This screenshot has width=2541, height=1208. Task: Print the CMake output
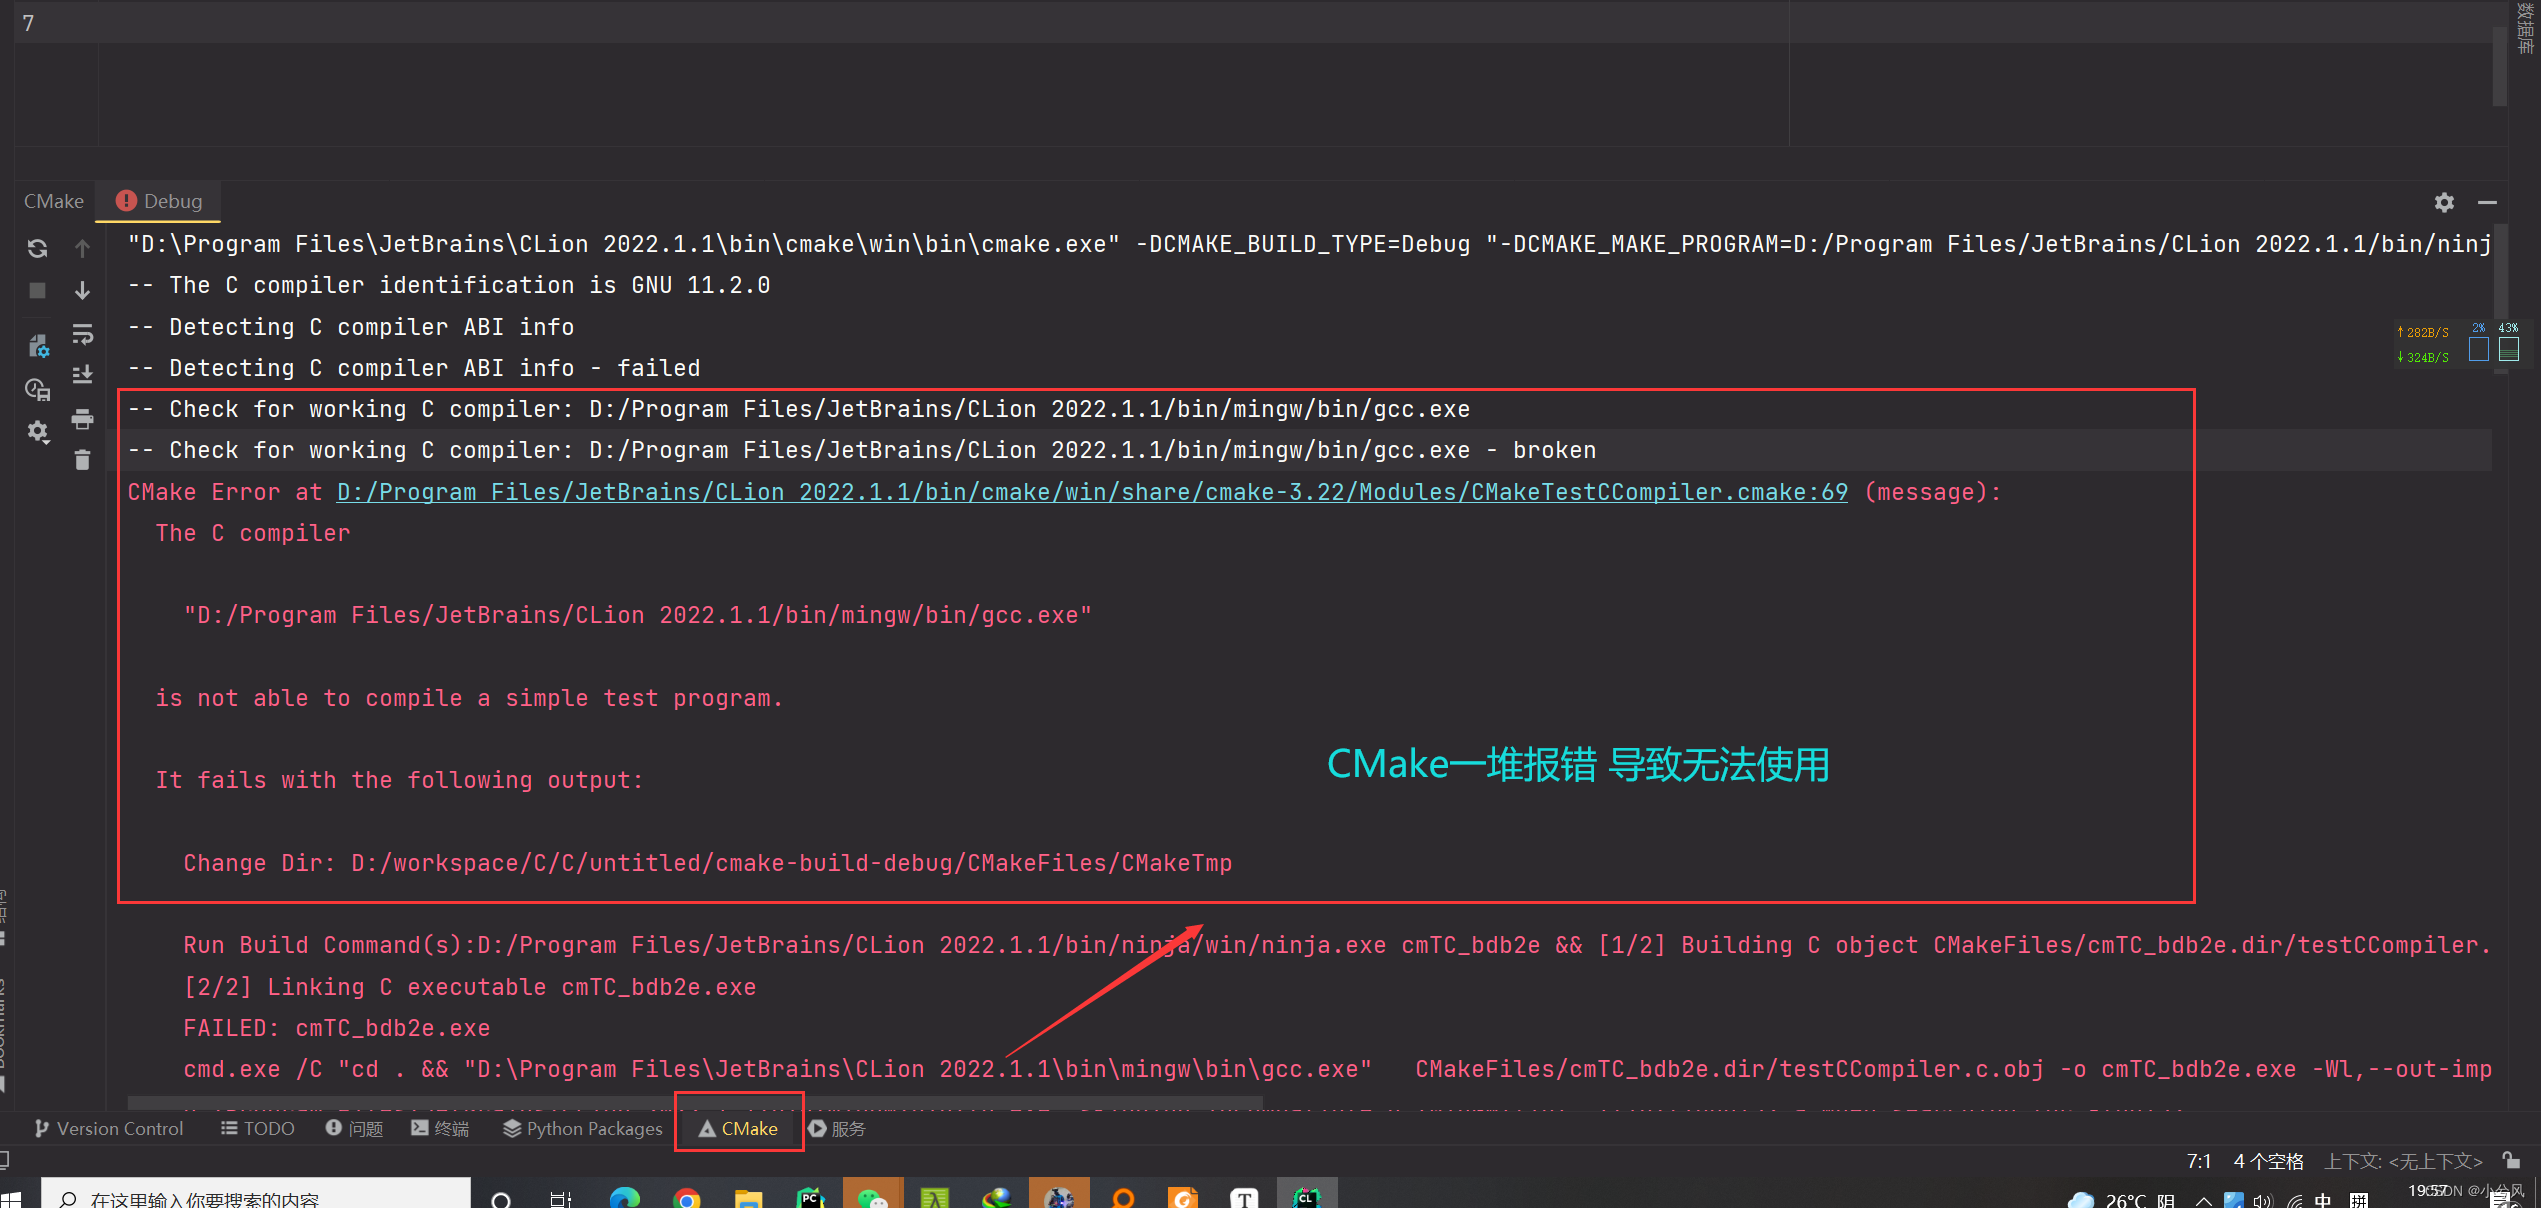click(x=82, y=419)
